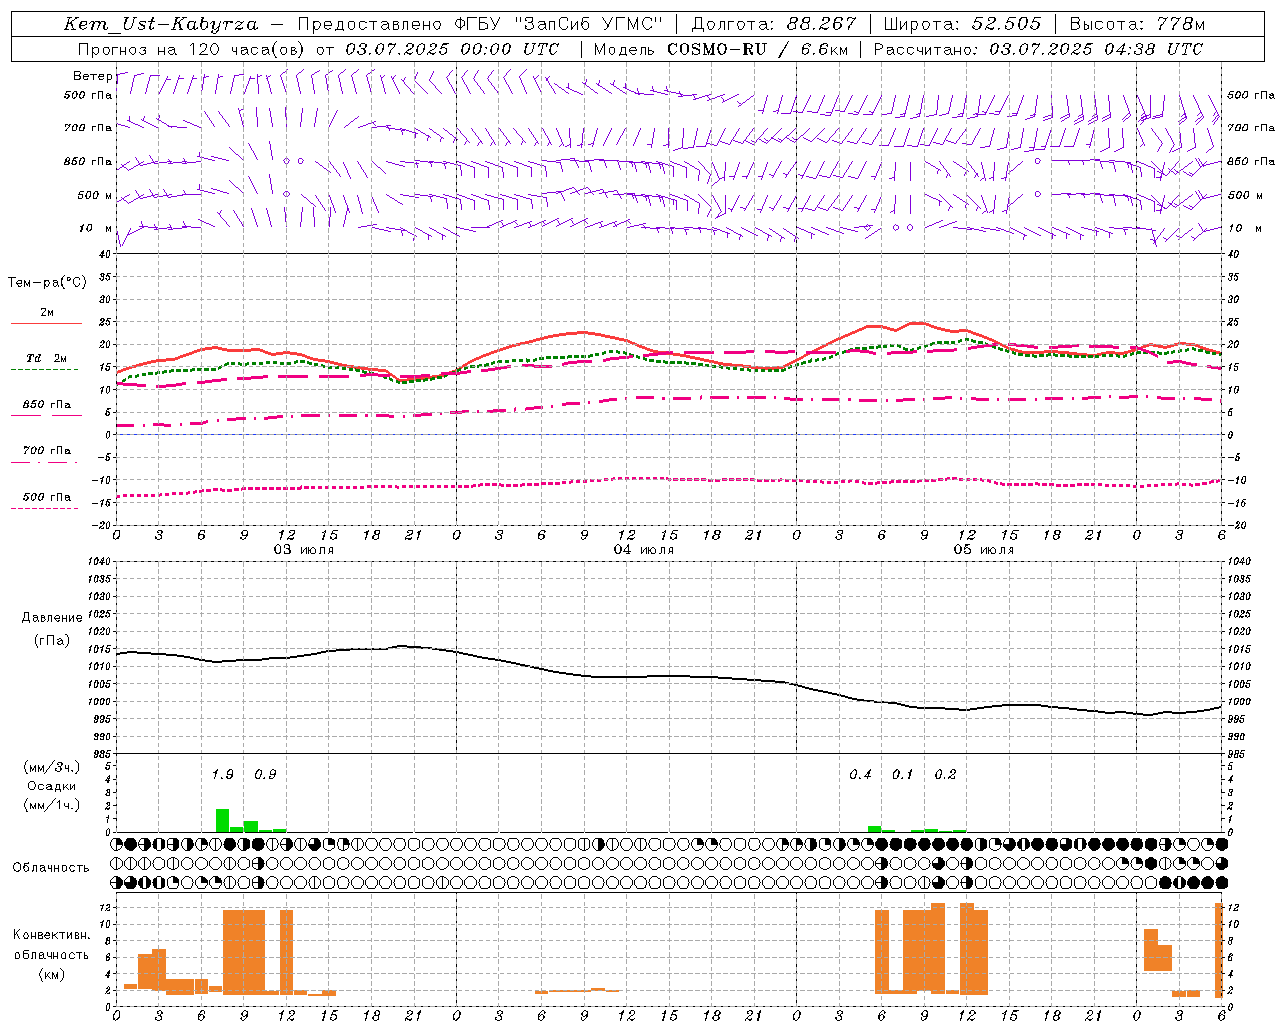Screen dimensions: 1280x1024
Task: Click the 1.9 precipitation amount
Action: click(x=223, y=775)
